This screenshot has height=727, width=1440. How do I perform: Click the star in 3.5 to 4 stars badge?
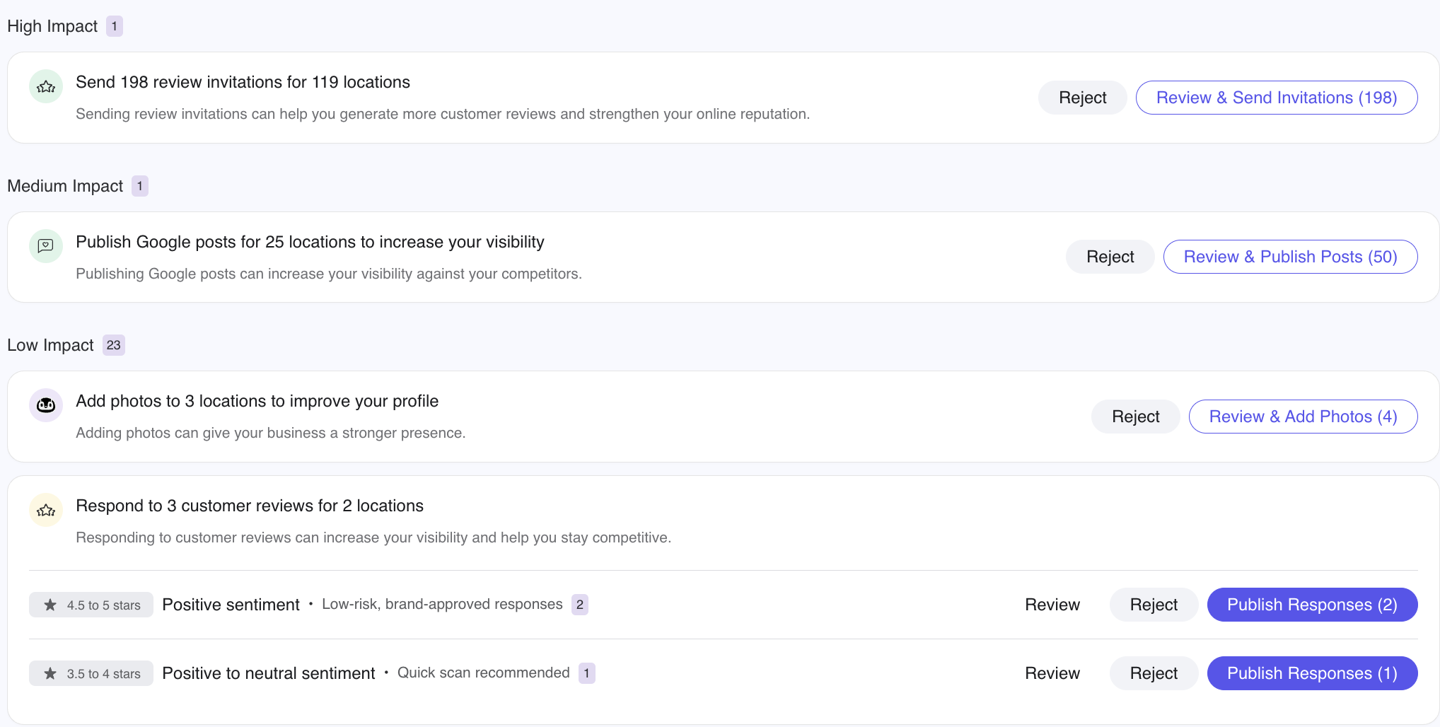click(50, 674)
